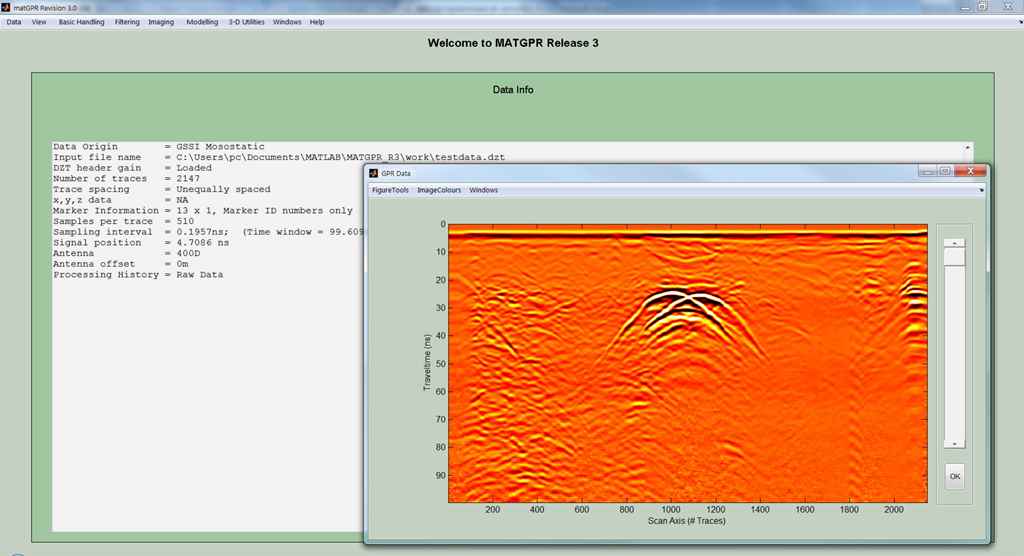Open FigureTools menu in GPR Data window
Image resolution: width=1024 pixels, height=556 pixels.
click(x=391, y=190)
